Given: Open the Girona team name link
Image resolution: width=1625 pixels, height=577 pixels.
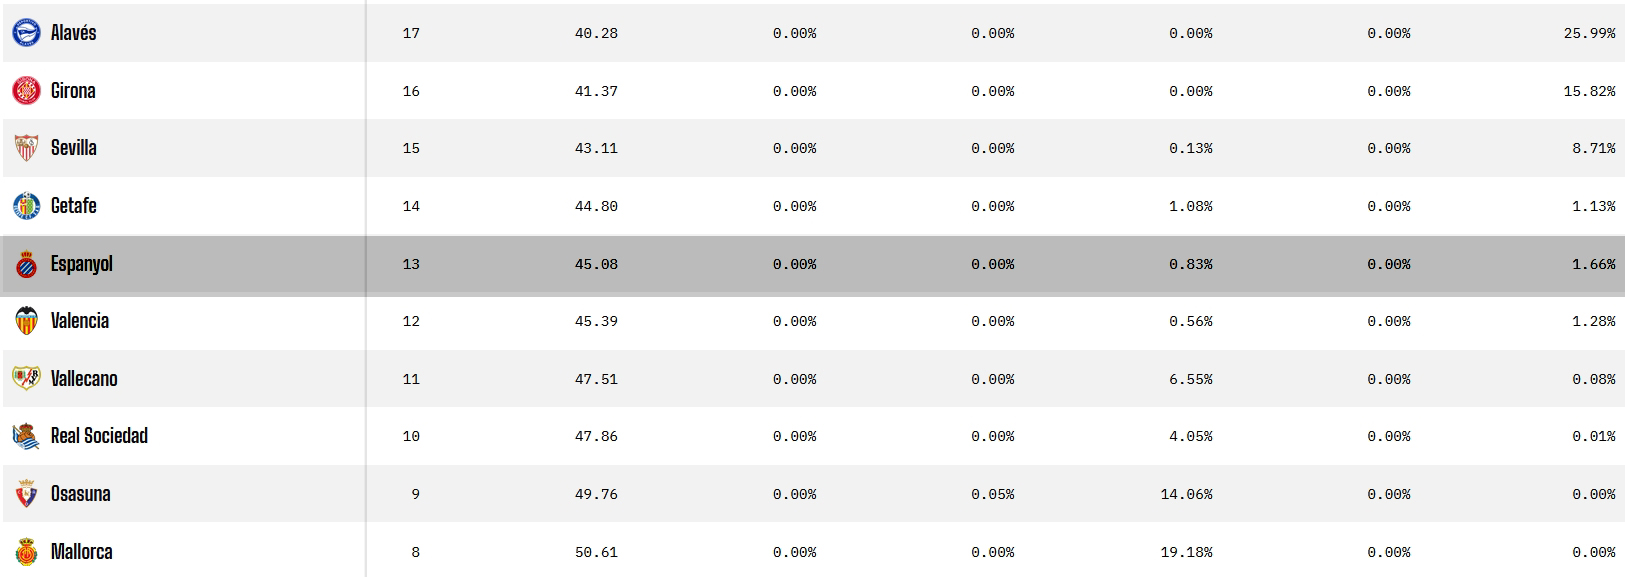Looking at the screenshot, I should pyautogui.click(x=73, y=91).
